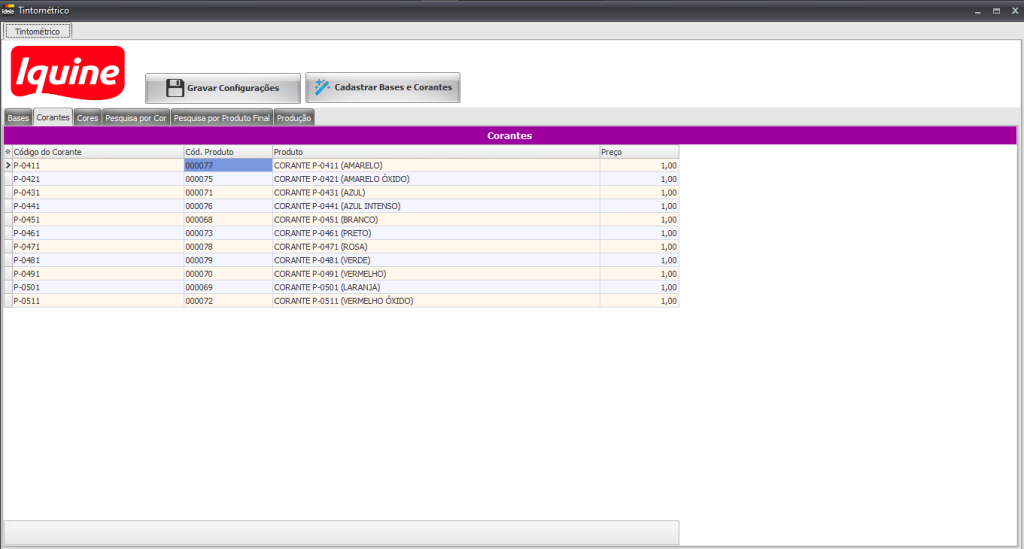
Task: Select the Cód. Produto cell 000077
Action: (x=227, y=165)
